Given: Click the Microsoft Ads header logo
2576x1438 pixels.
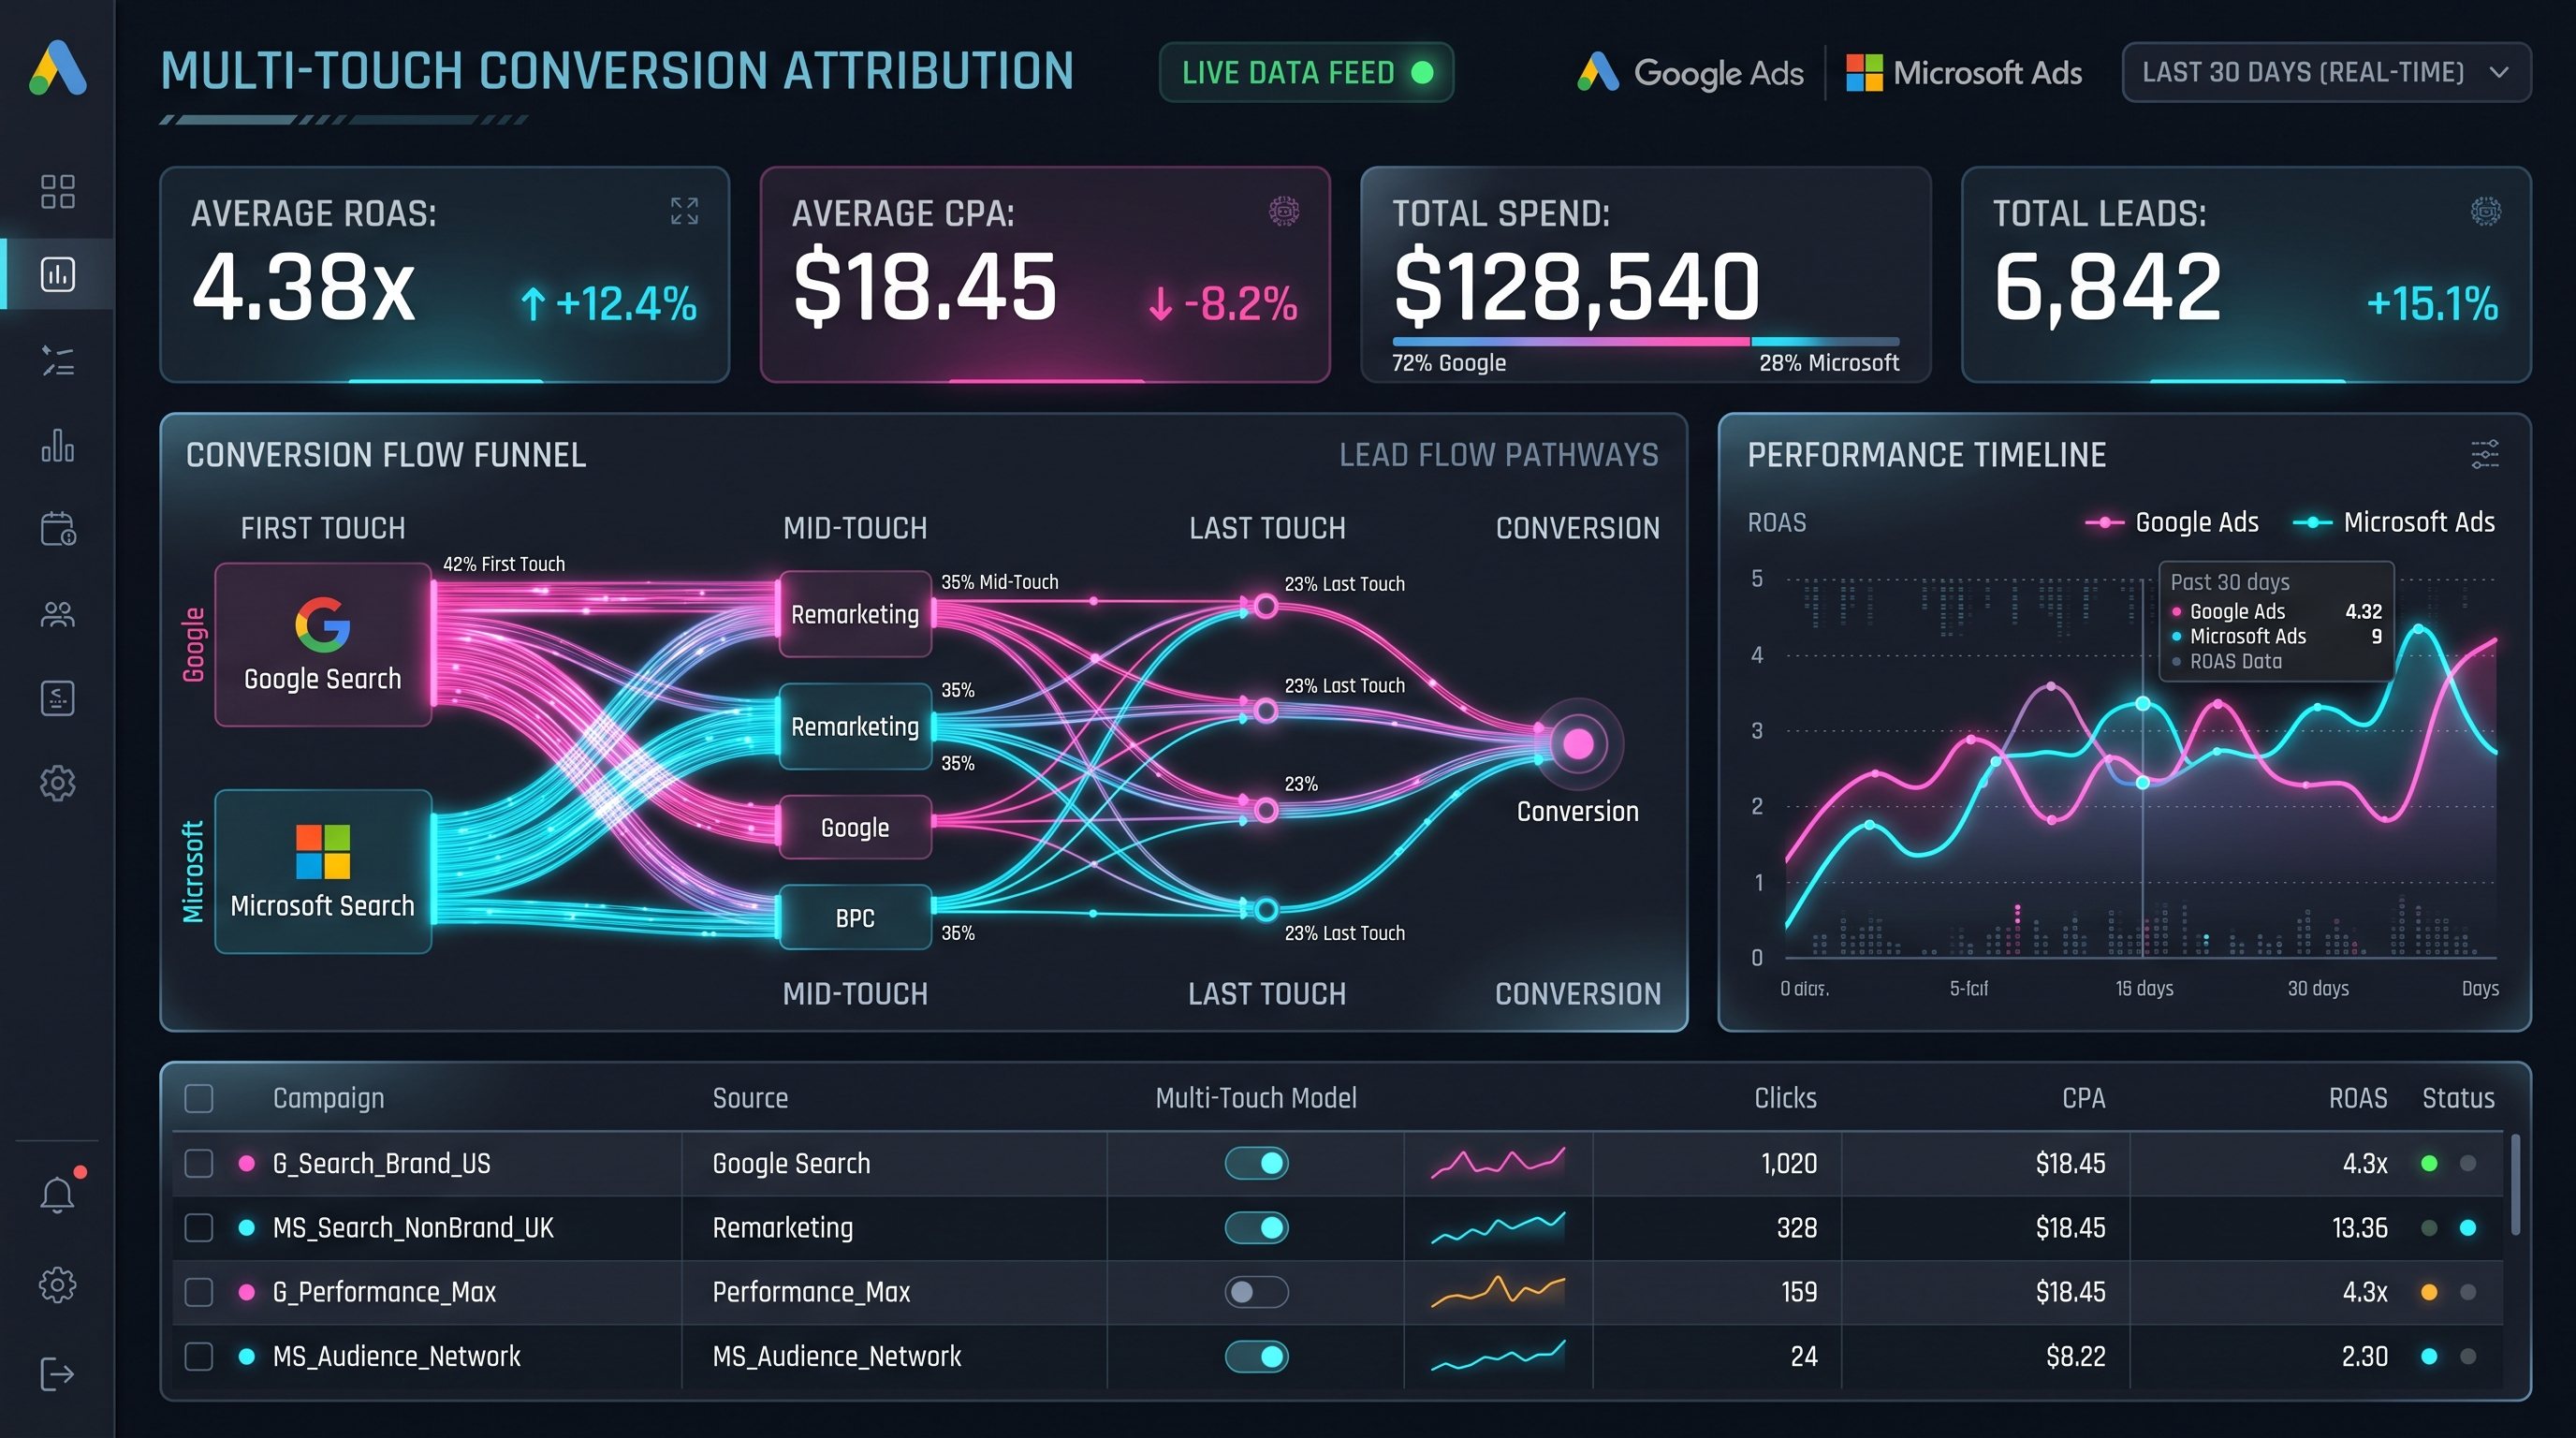Looking at the screenshot, I should point(1964,72).
